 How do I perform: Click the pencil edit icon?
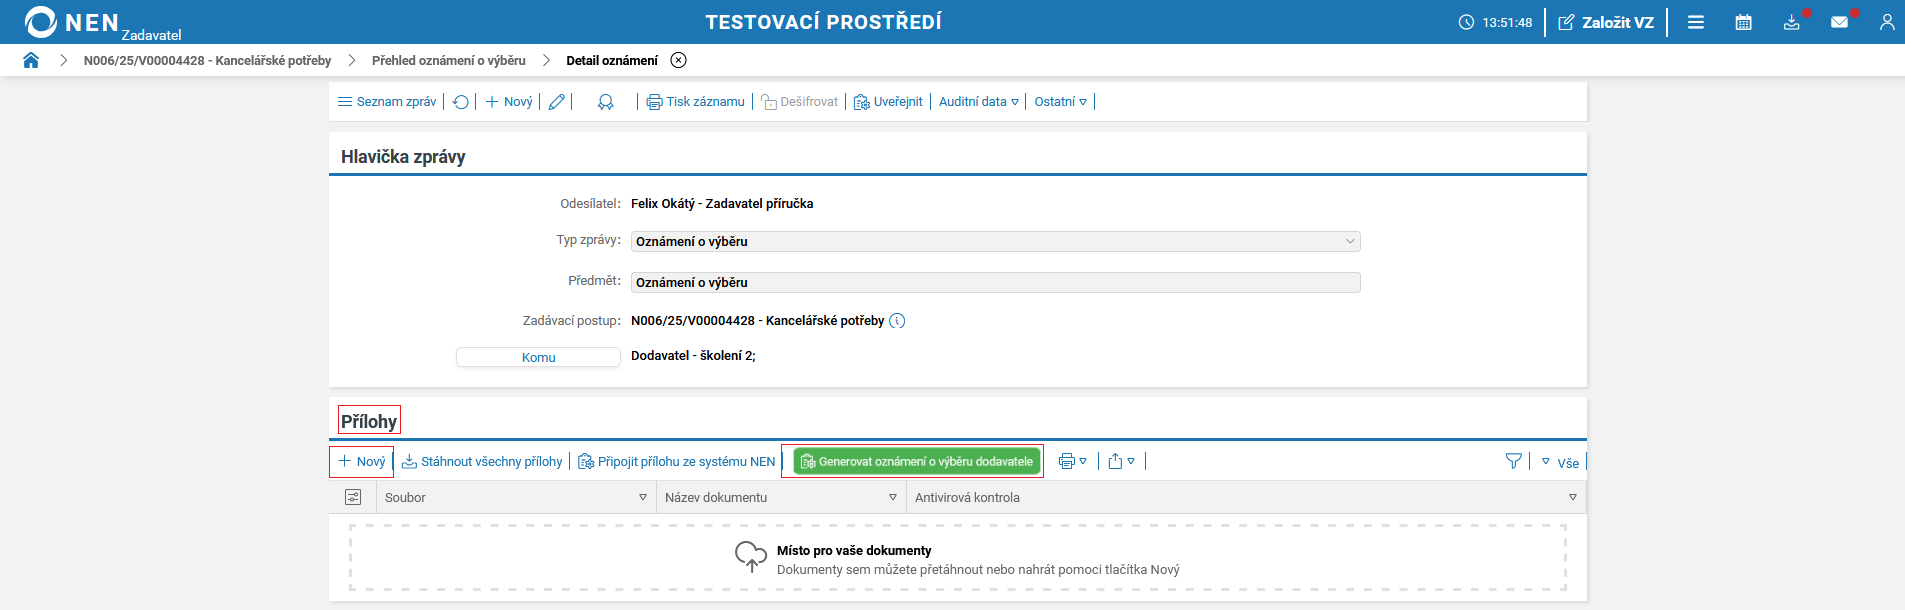(557, 102)
